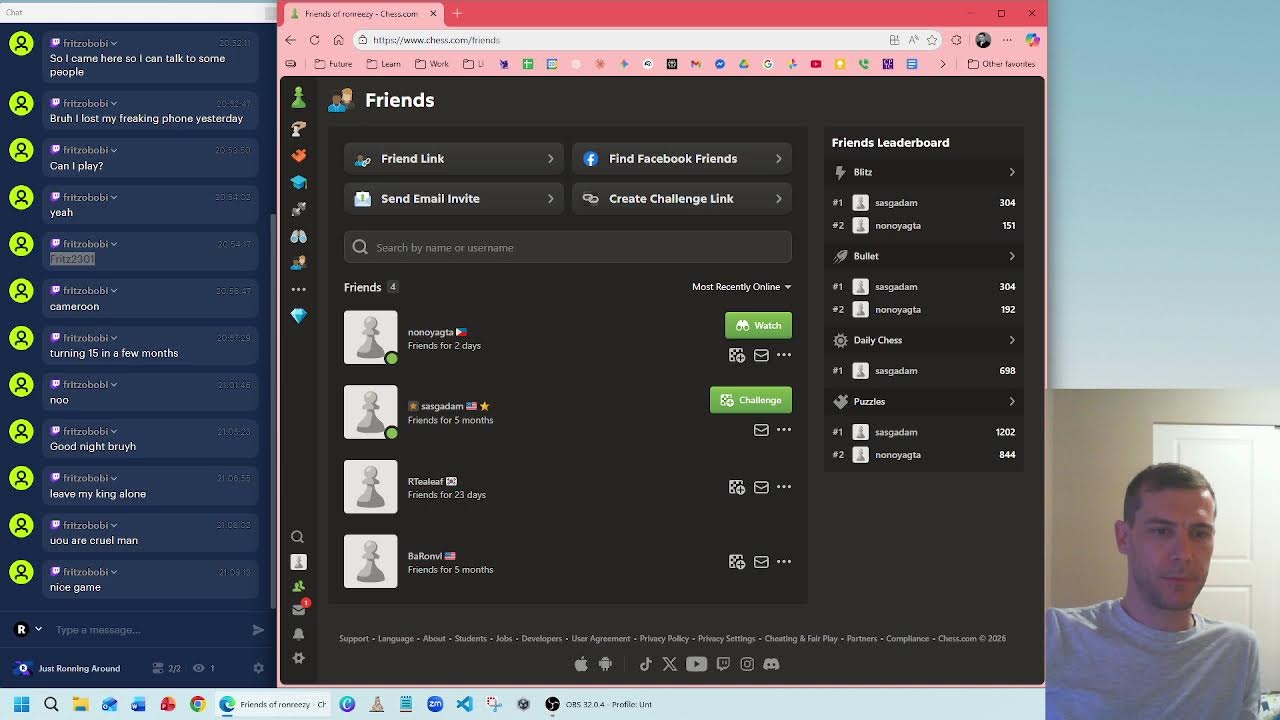This screenshot has width=1280, height=720.
Task: Open the notifications bell in sidebar
Action: [298, 634]
